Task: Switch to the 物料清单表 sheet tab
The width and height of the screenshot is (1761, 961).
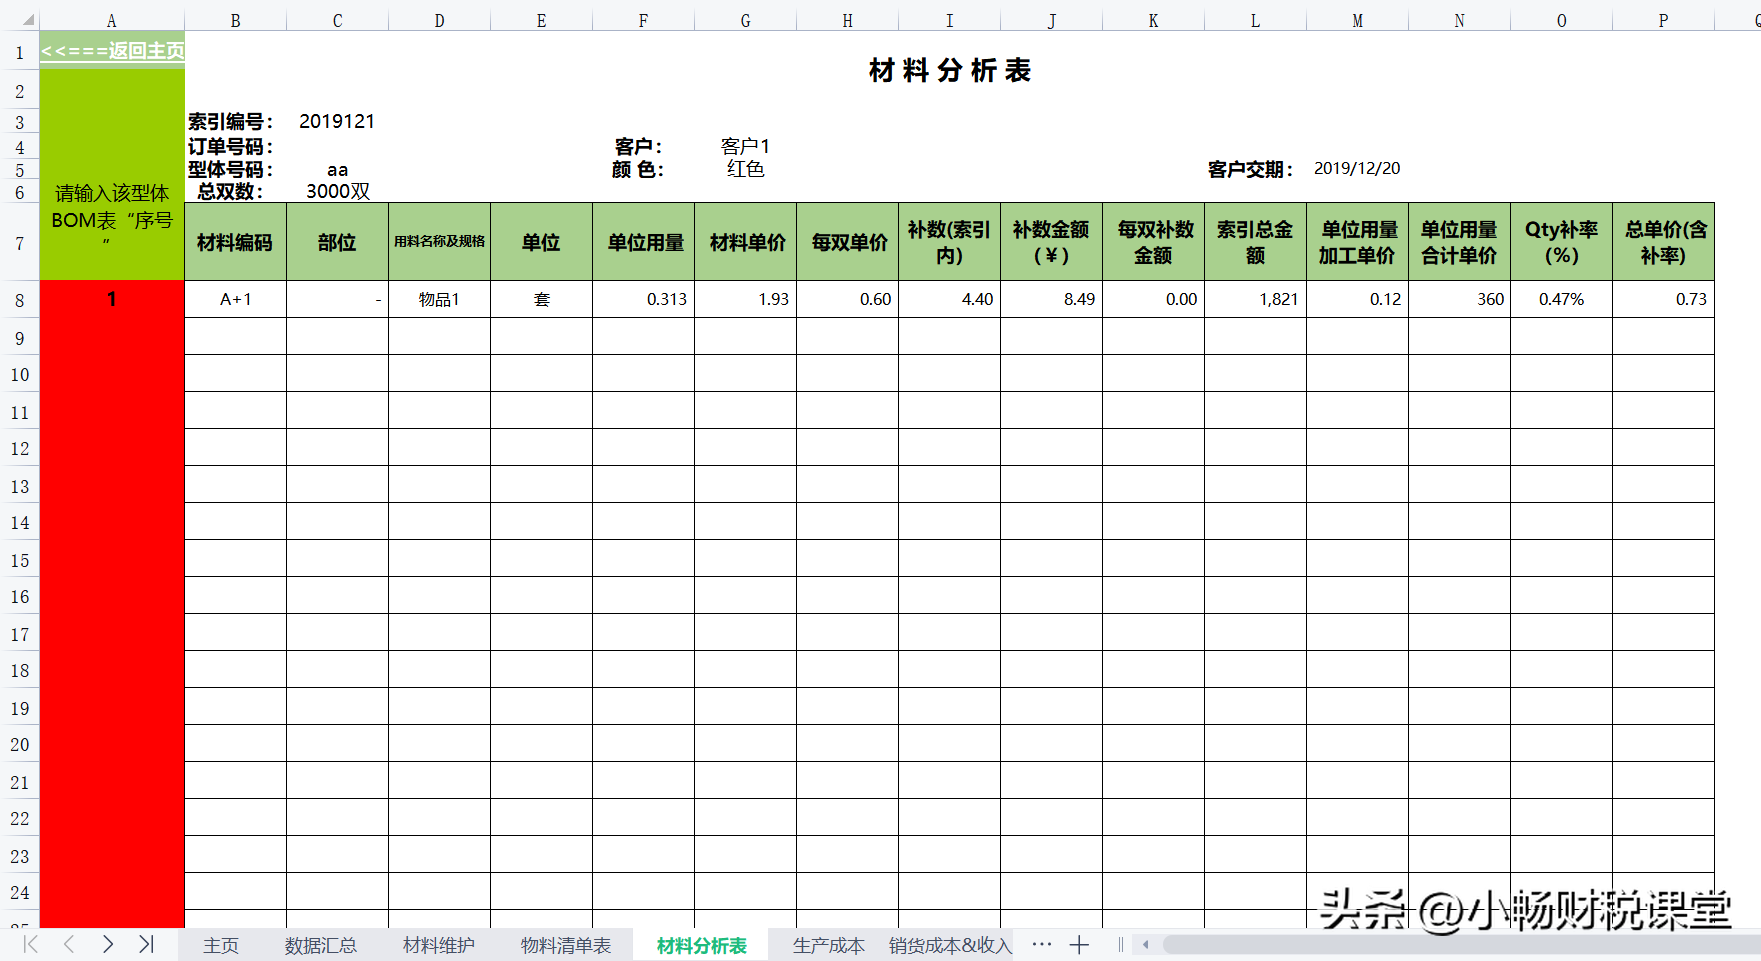Action: 566,946
